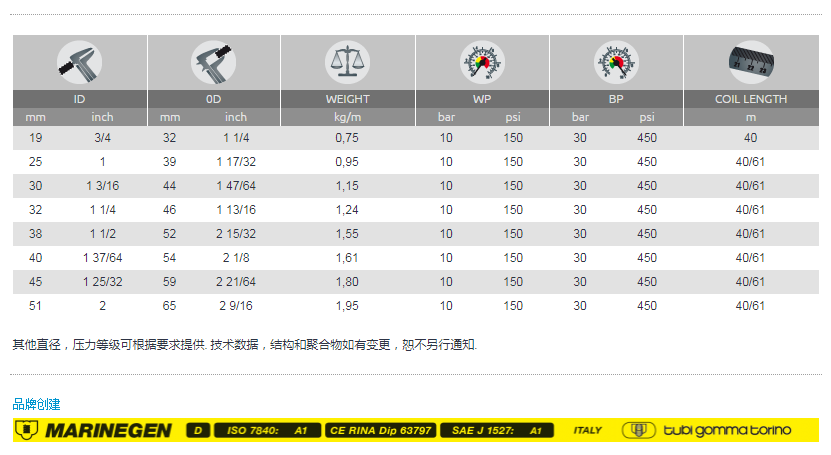Click the ITALY label in the banner
The width and height of the screenshot is (831, 455).
[588, 430]
